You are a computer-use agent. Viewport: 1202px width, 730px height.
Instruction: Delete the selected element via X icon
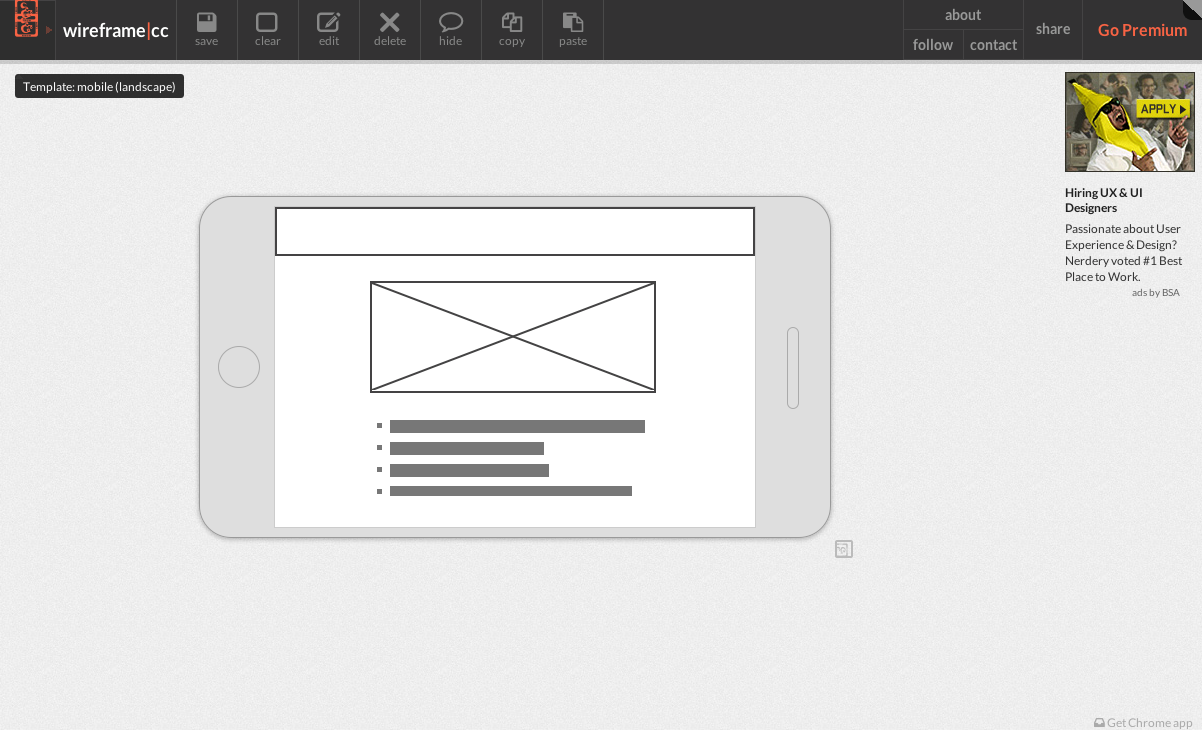click(390, 29)
